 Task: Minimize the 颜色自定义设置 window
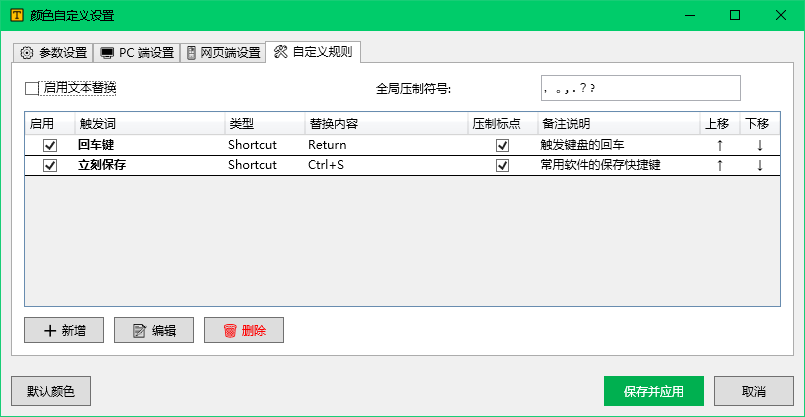click(691, 15)
